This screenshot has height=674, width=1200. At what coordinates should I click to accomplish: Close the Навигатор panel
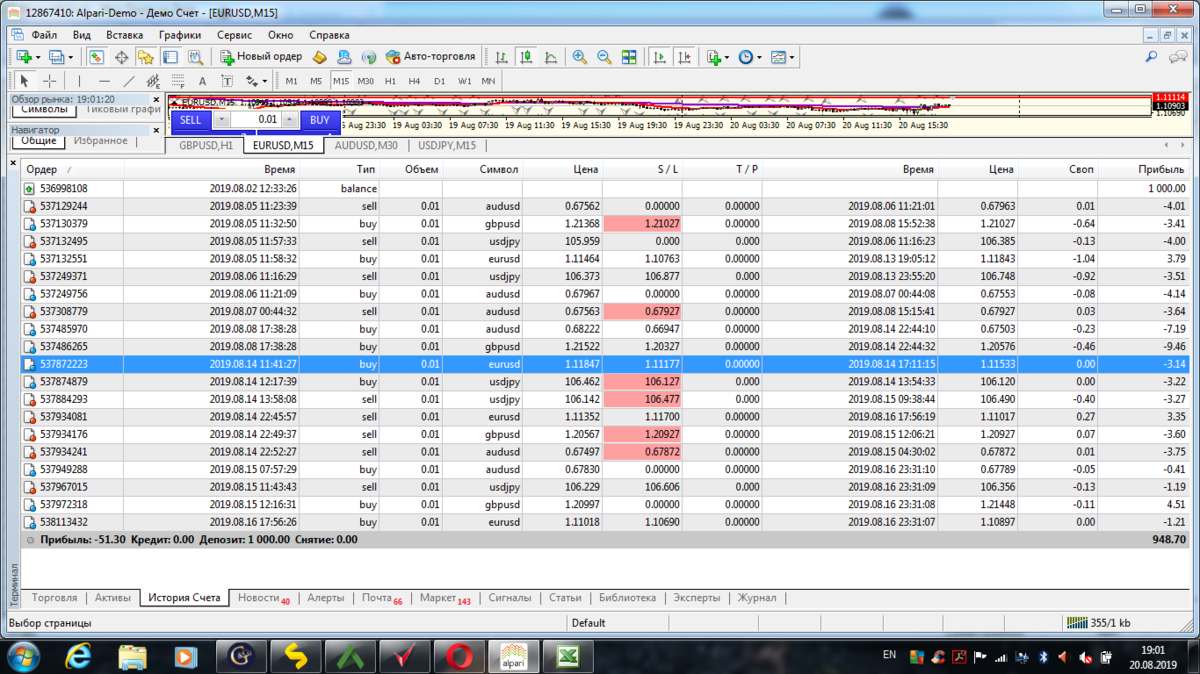156,130
